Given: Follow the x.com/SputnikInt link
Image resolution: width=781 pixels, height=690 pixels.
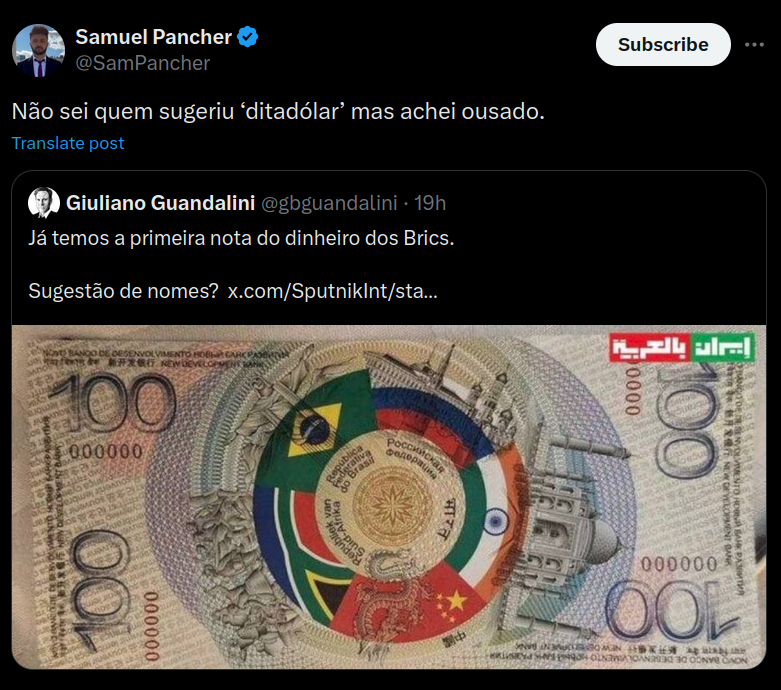Looking at the screenshot, I should [x=332, y=291].
